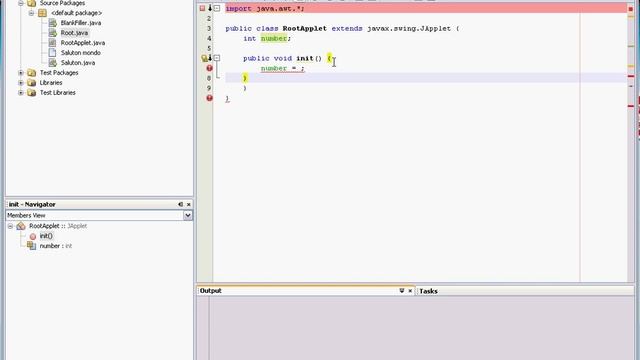
Task: Close the Navigator panel
Action: [x=189, y=204]
